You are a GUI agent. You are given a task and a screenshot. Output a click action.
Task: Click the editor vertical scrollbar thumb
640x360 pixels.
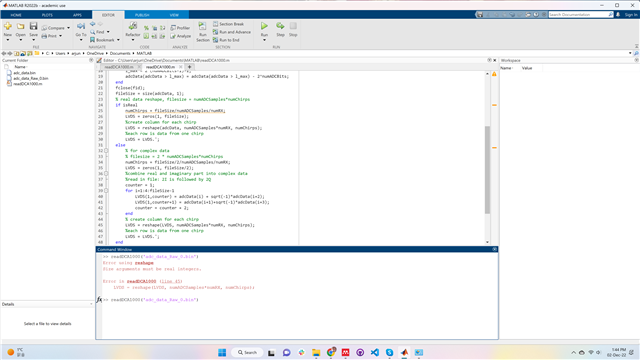pyautogui.click(x=487, y=170)
